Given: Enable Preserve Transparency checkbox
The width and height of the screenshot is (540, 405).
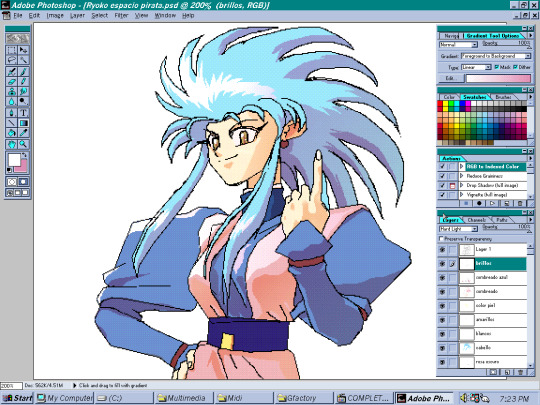Looking at the screenshot, I should pyautogui.click(x=441, y=239).
